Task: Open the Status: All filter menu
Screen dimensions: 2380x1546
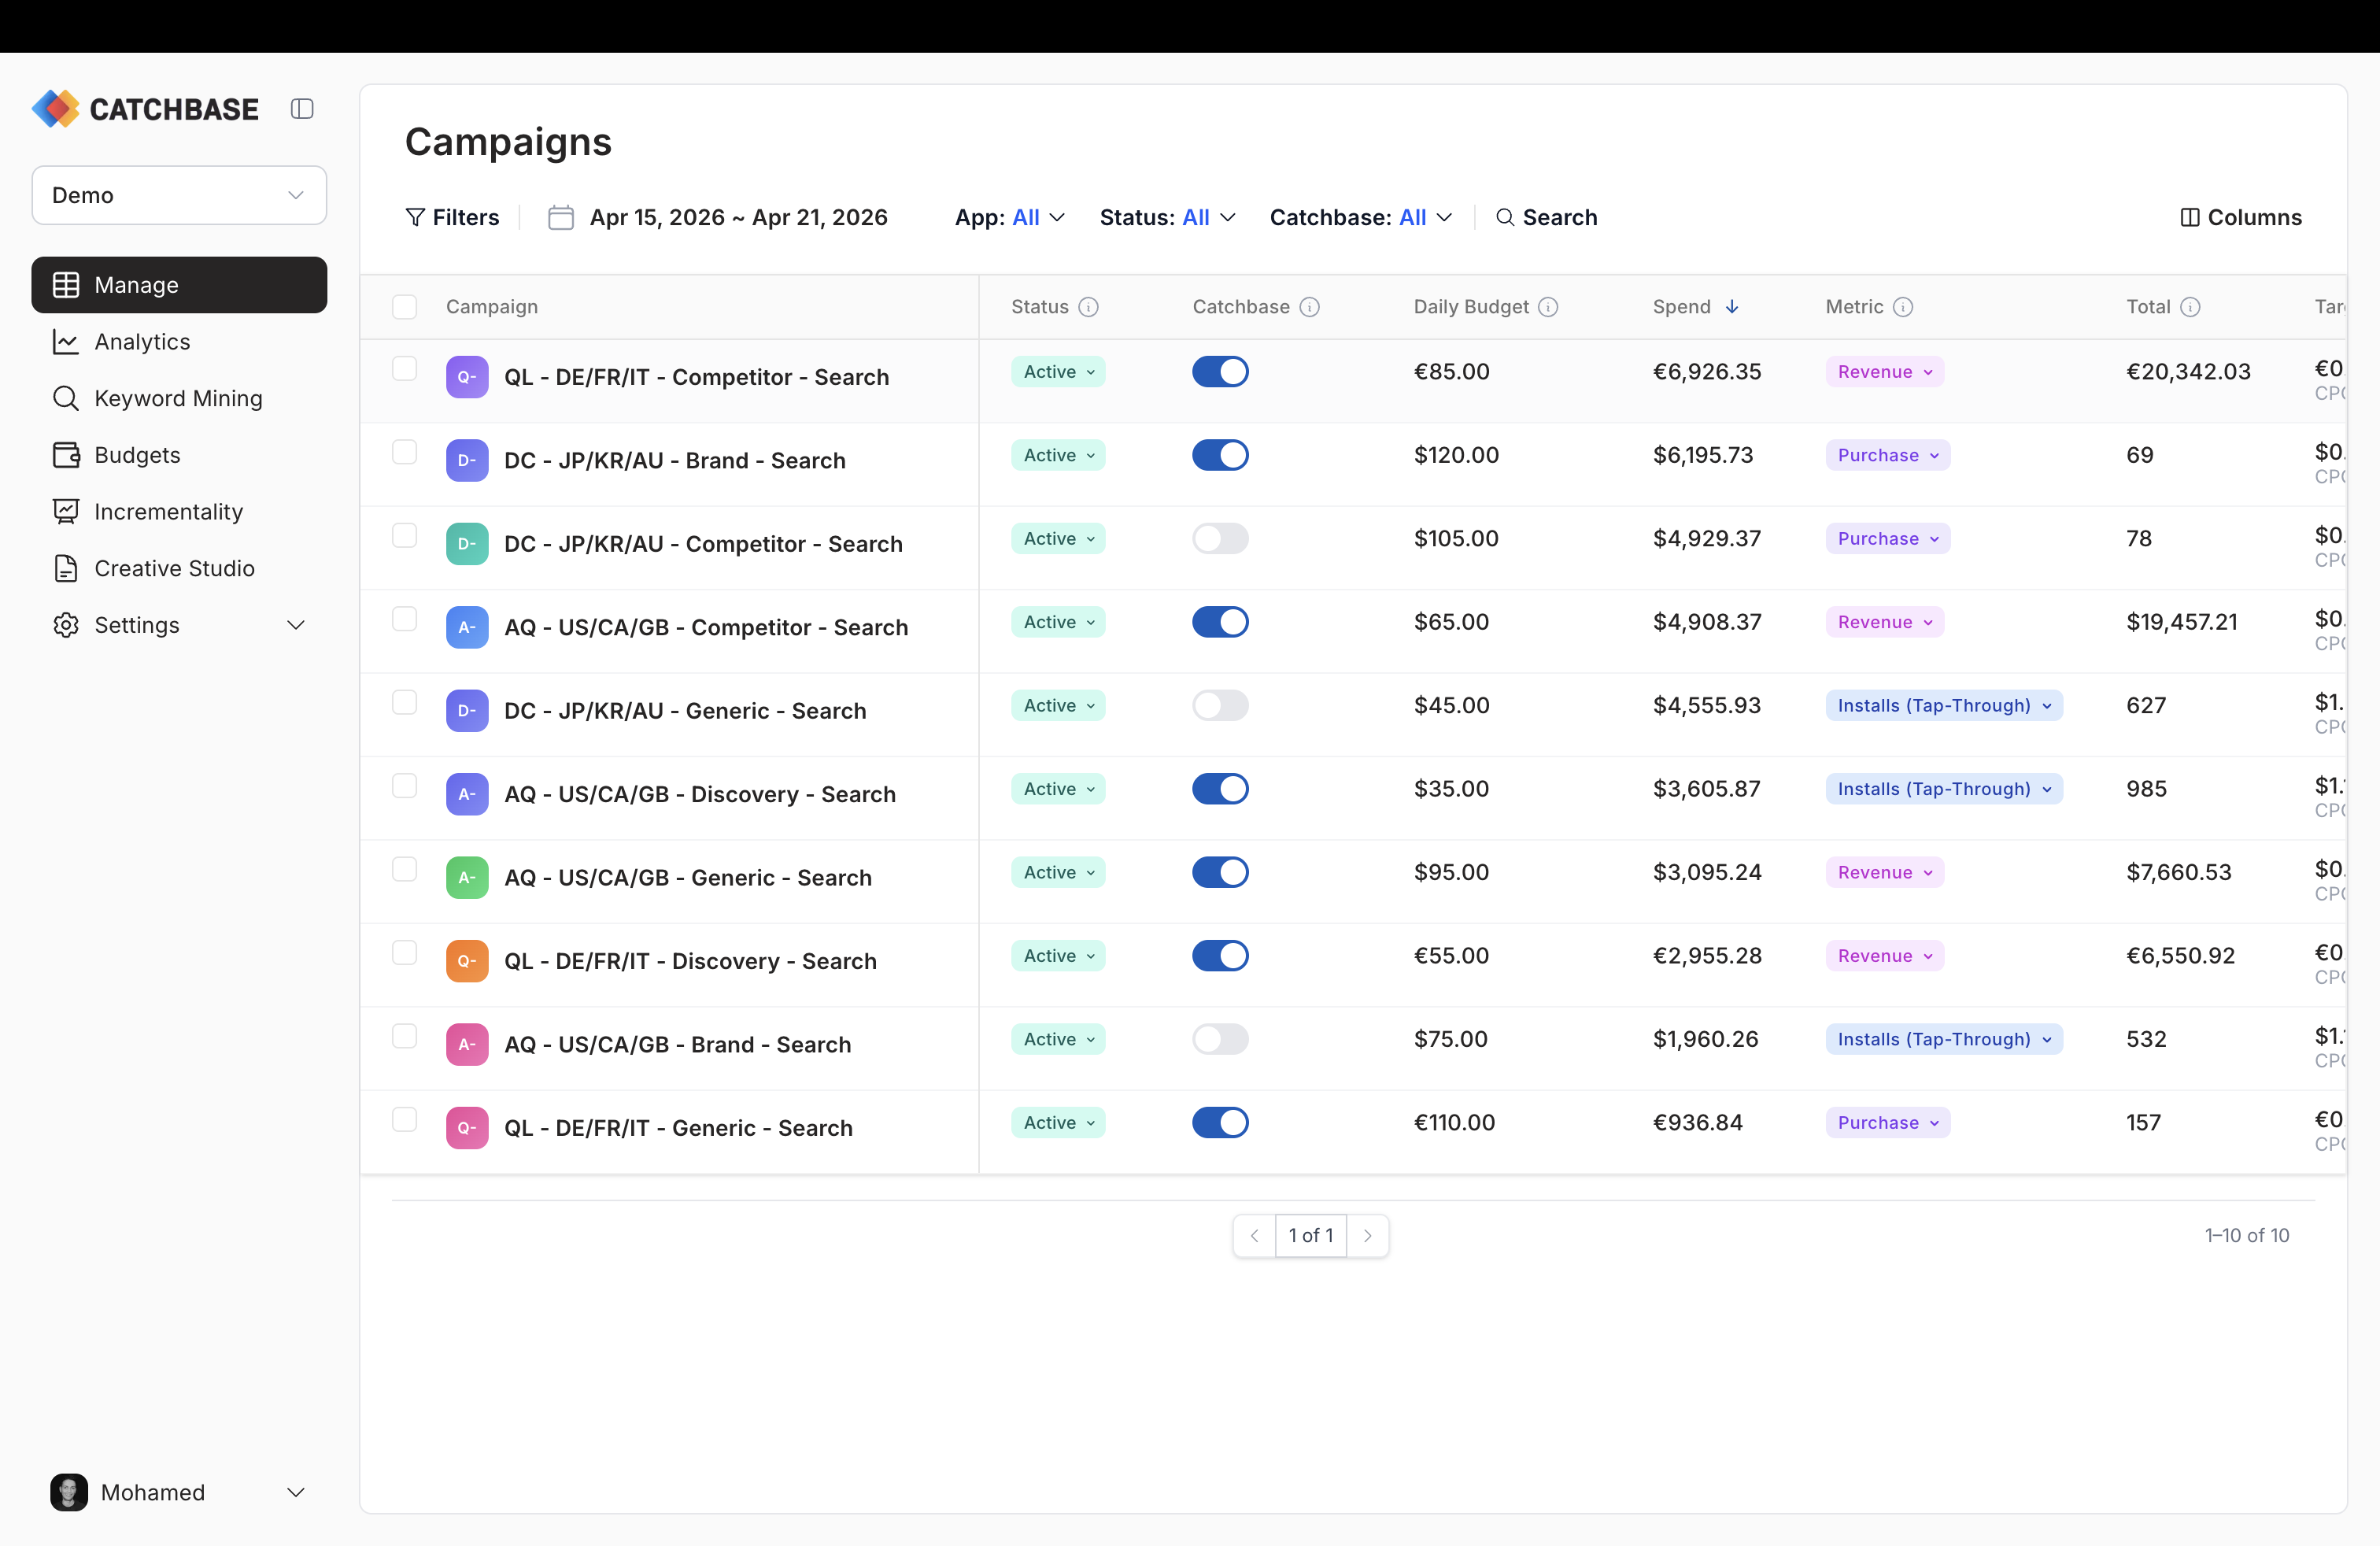Action: tap(1166, 217)
